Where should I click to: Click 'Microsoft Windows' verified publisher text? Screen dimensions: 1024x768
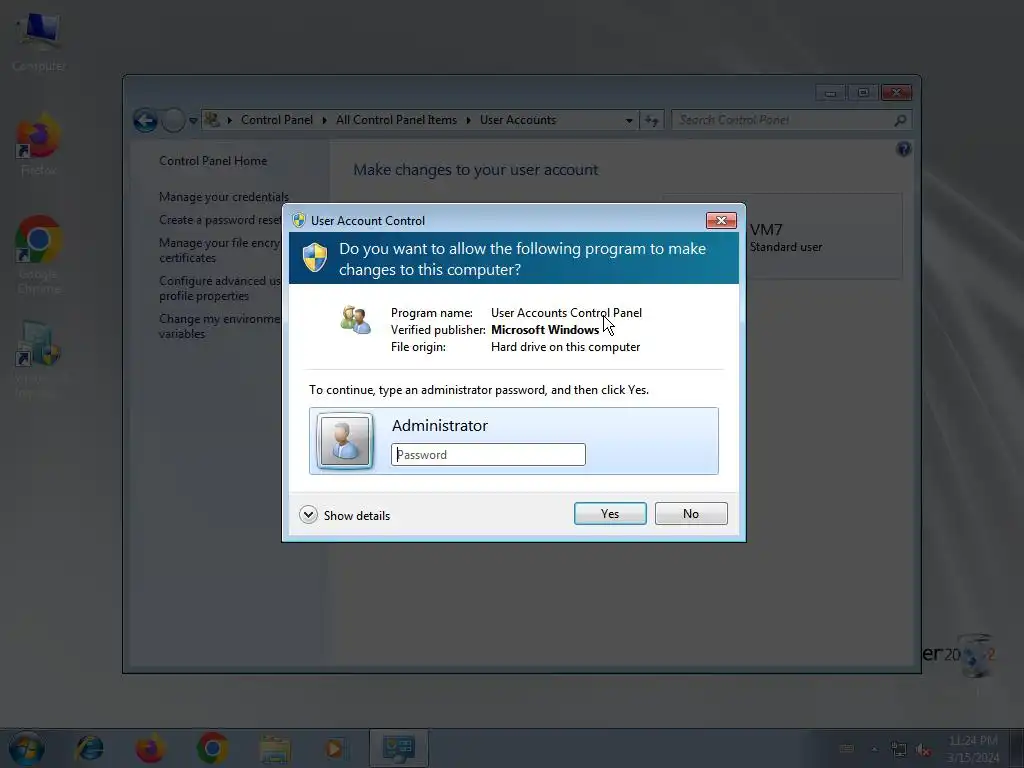[x=545, y=330]
